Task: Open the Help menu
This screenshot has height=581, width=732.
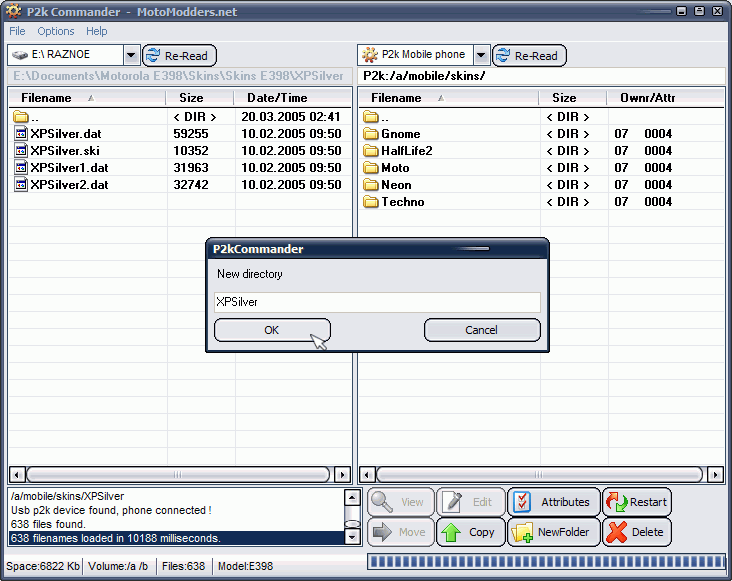Action: point(97,31)
